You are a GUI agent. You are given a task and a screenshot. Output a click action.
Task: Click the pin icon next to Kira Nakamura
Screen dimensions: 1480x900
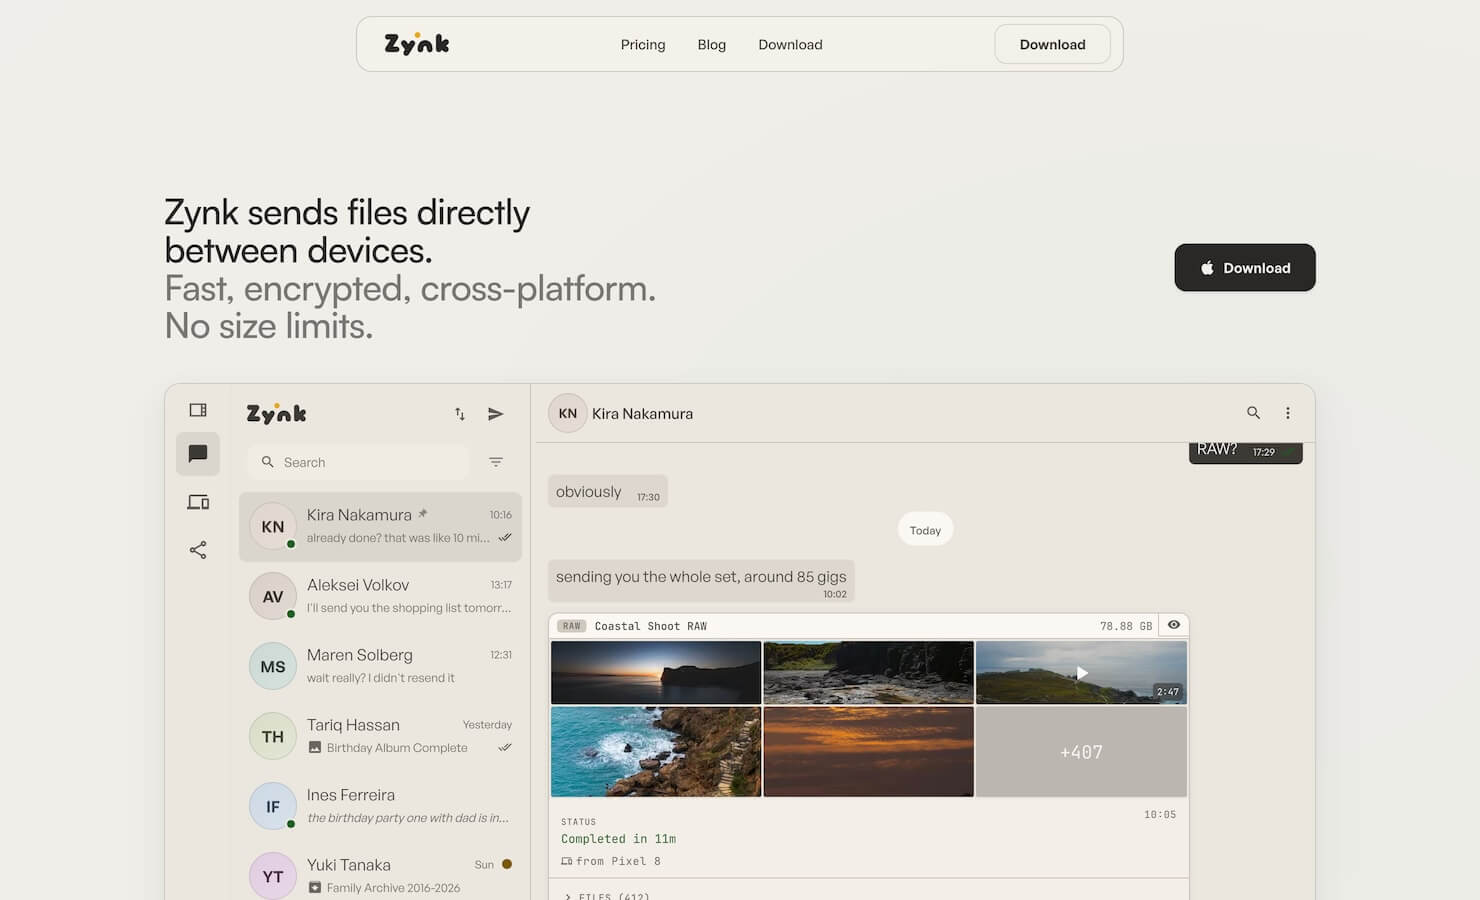(x=423, y=513)
